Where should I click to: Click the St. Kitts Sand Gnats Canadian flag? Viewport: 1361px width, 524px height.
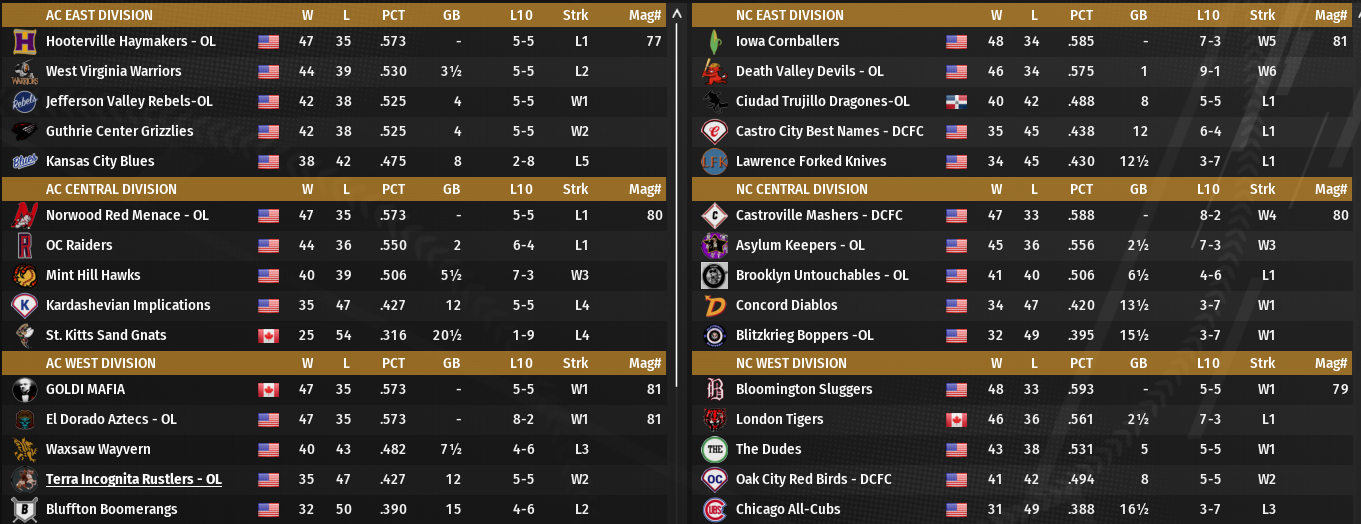[x=268, y=336]
